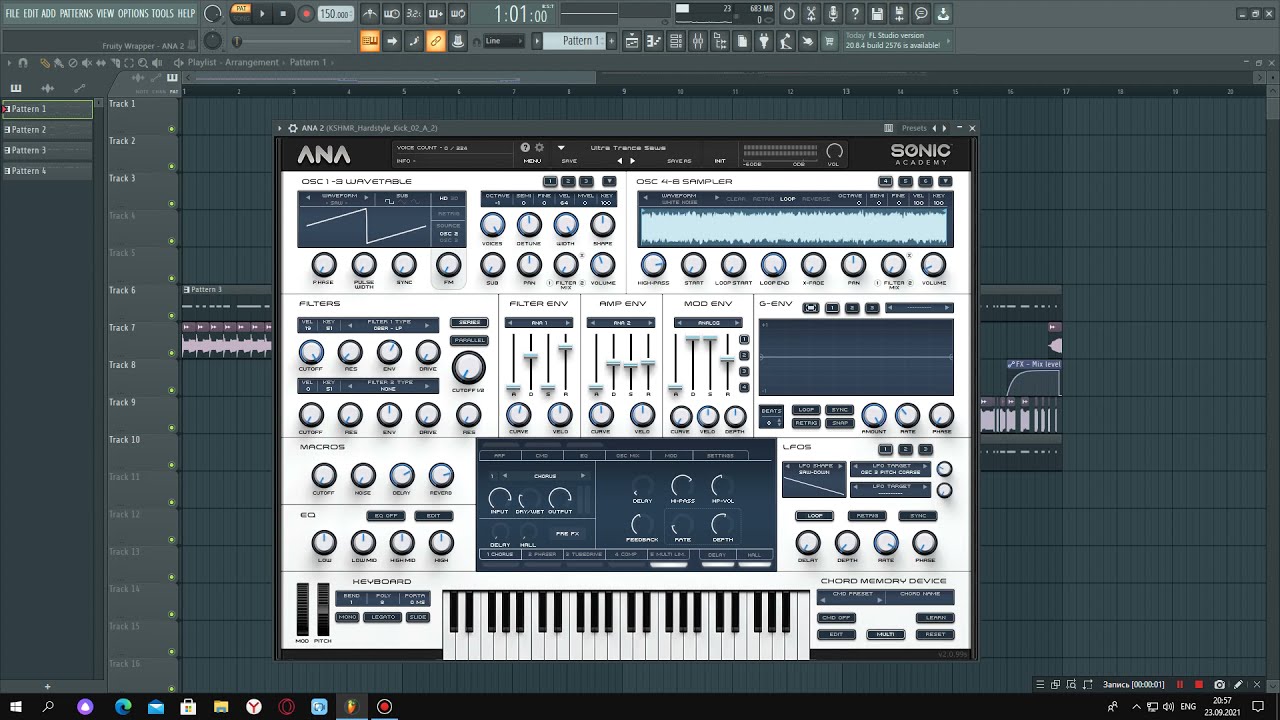Select Pattern 2 in the pattern list
The width and height of the screenshot is (1280, 720).
point(47,129)
